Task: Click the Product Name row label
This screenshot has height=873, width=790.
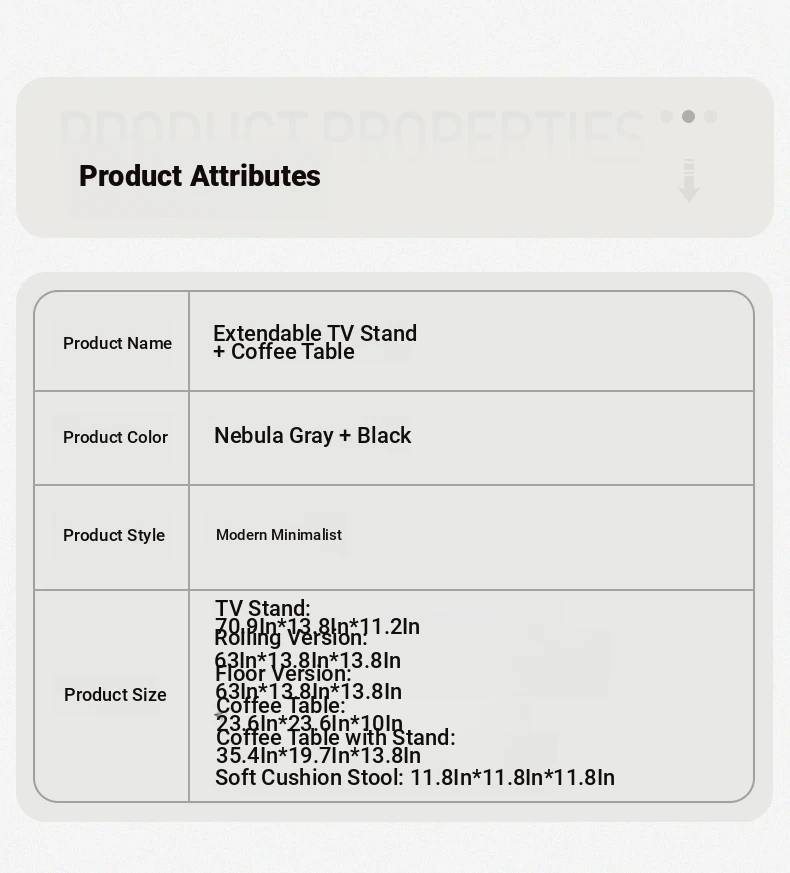Action: [117, 343]
